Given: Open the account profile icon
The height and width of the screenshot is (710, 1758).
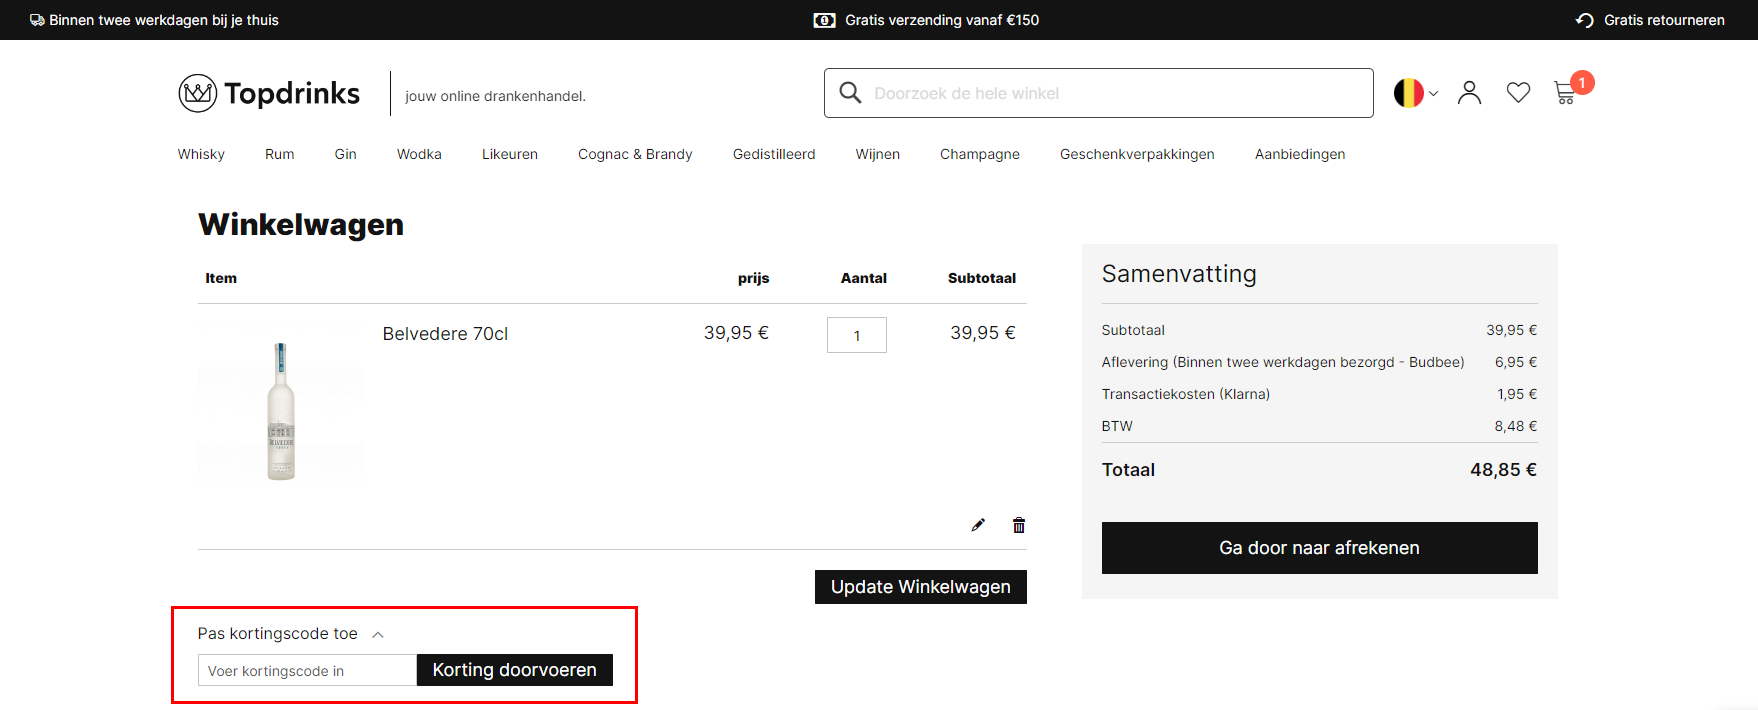Looking at the screenshot, I should click(x=1469, y=93).
